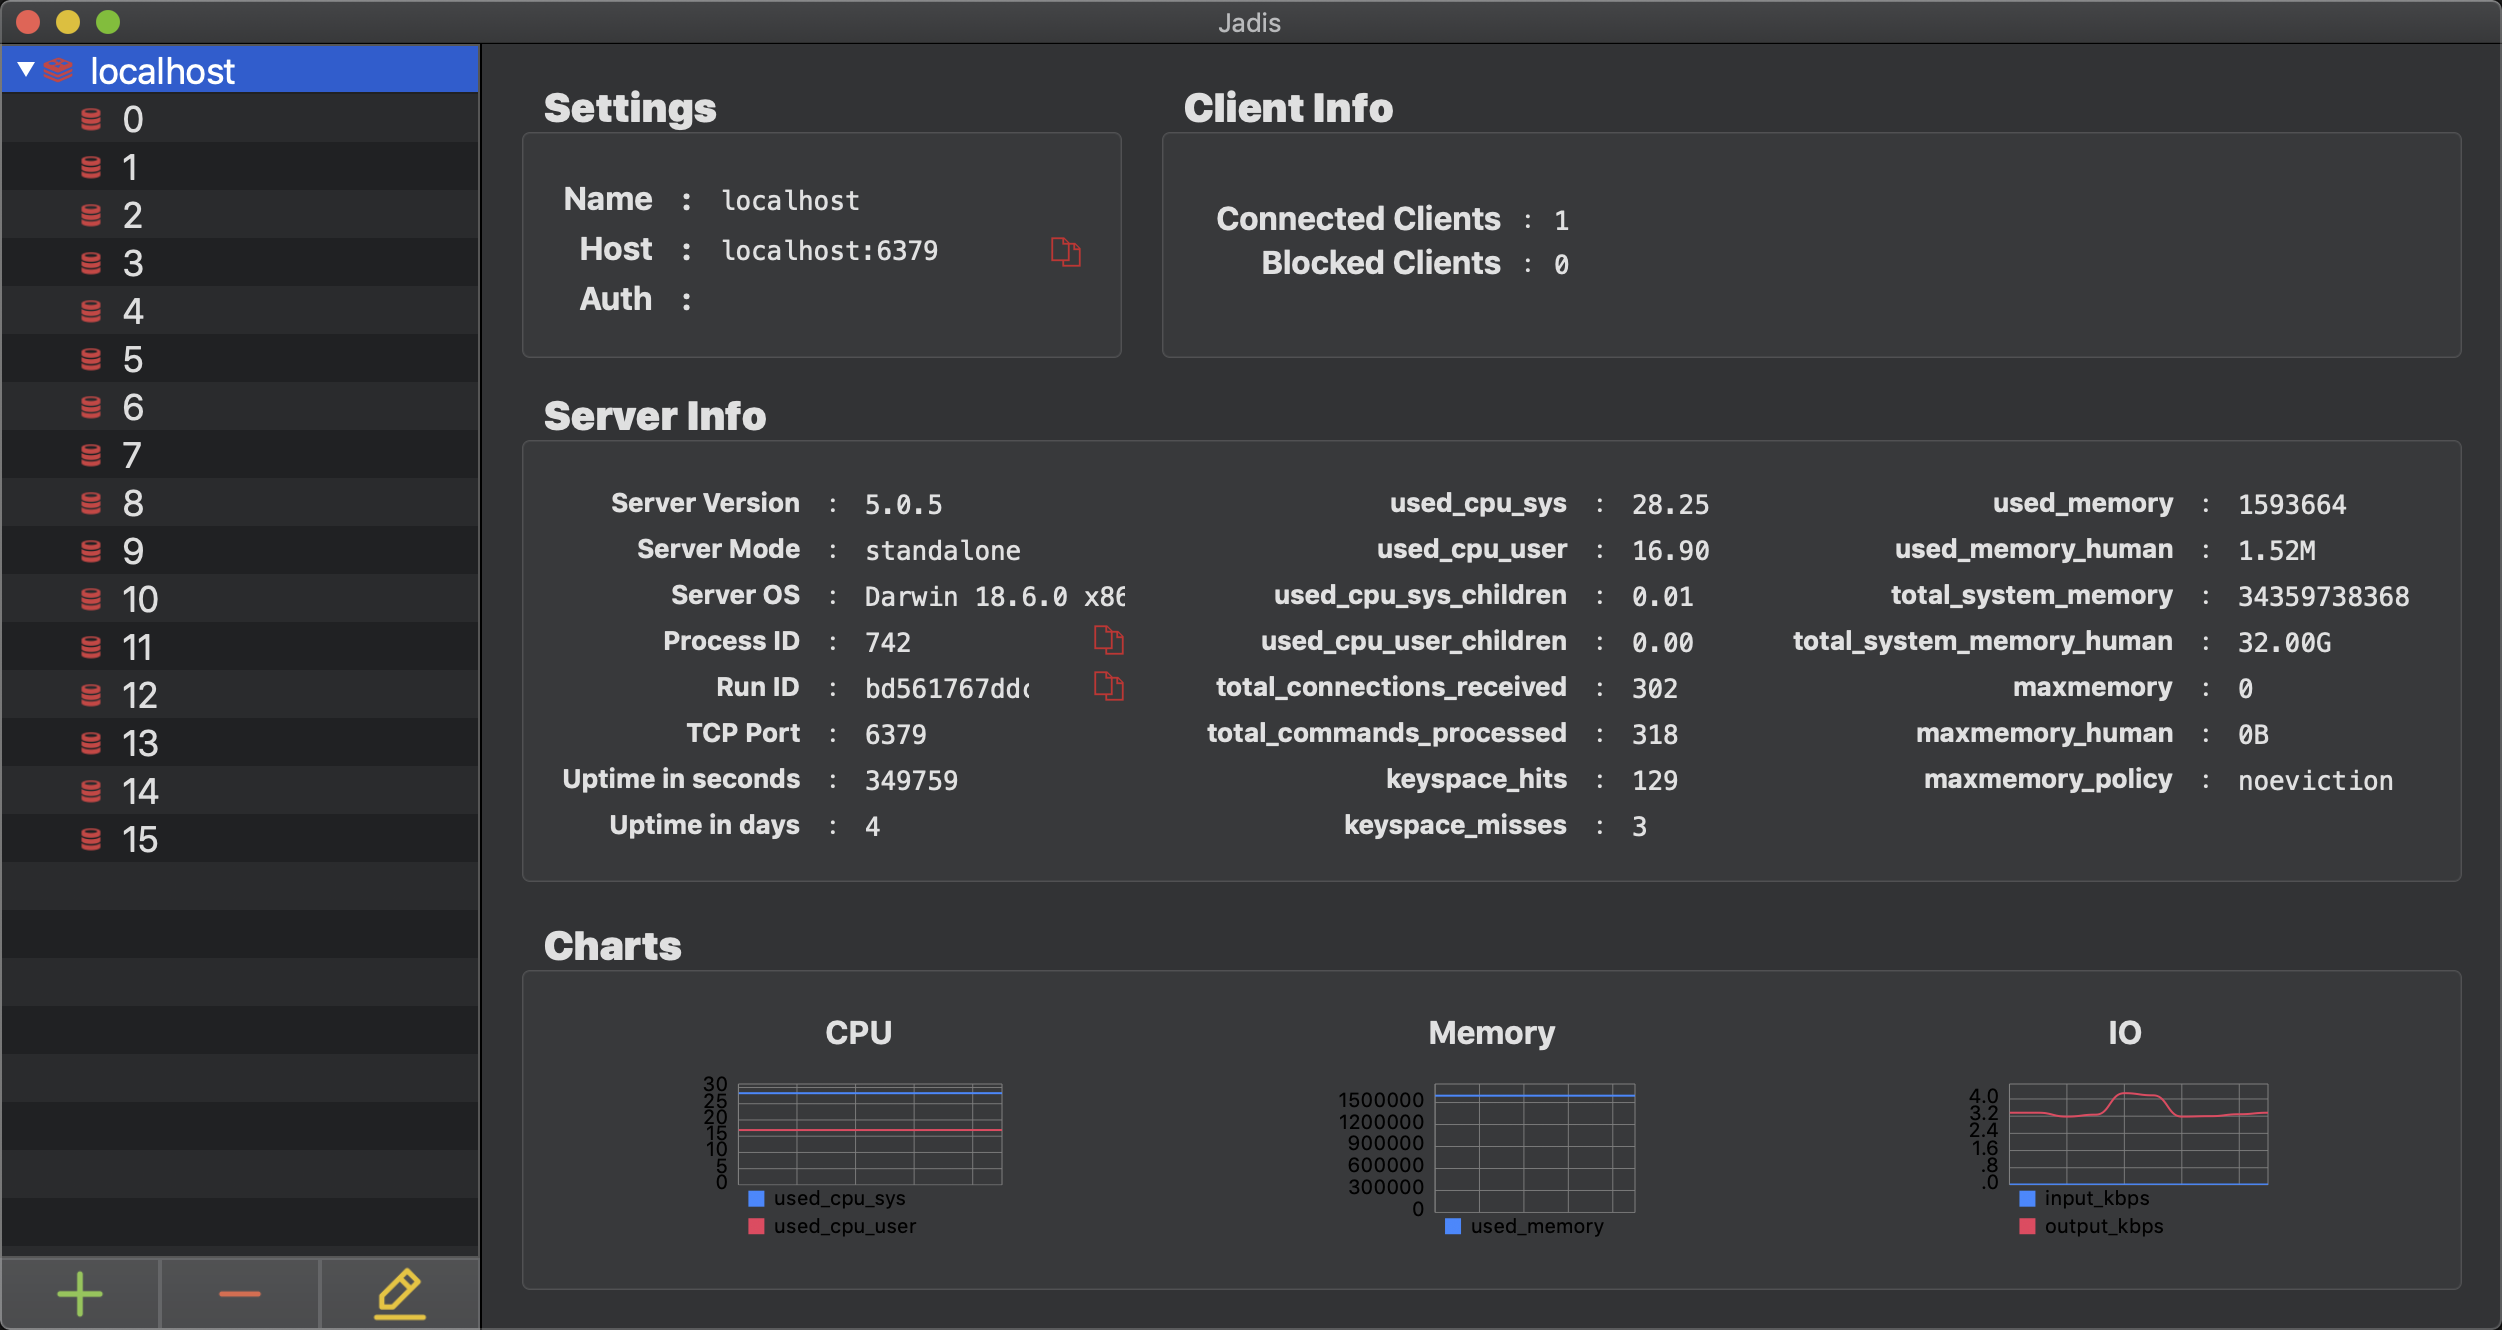Remove connection with the minus button
This screenshot has height=1330, width=2502.
coord(240,1294)
